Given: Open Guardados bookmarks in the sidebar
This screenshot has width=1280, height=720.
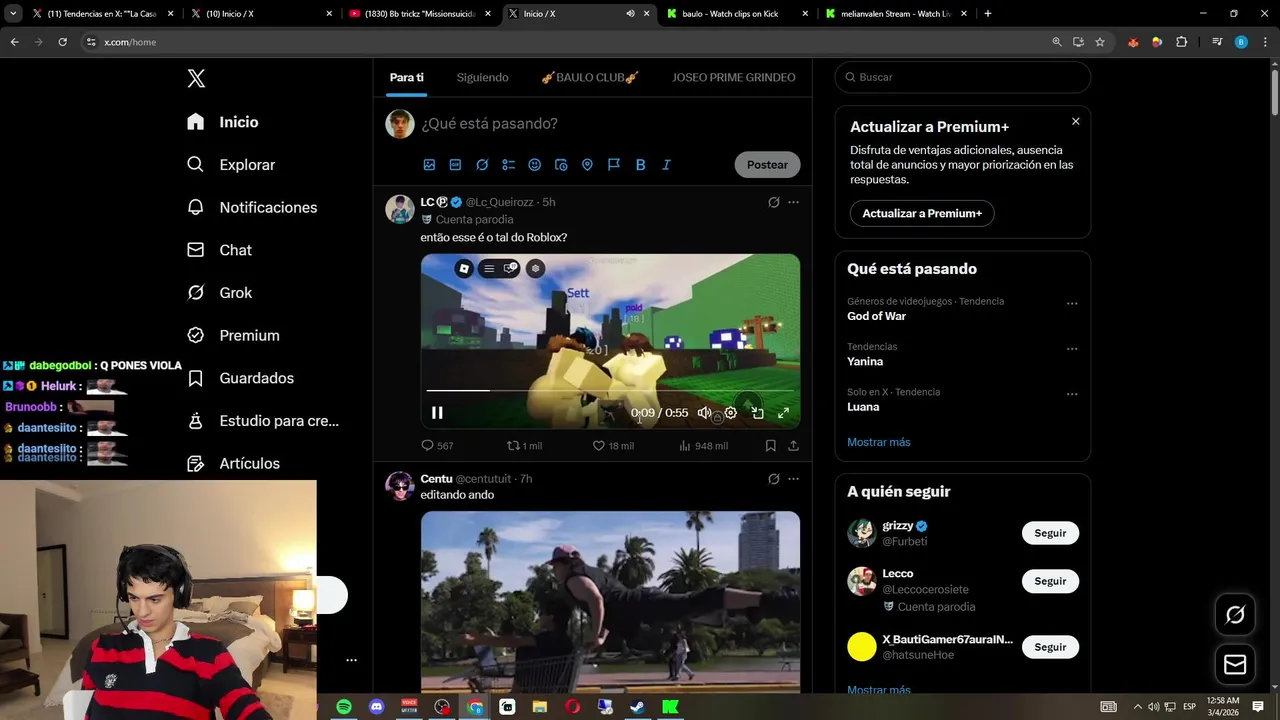Looking at the screenshot, I should click(240, 378).
